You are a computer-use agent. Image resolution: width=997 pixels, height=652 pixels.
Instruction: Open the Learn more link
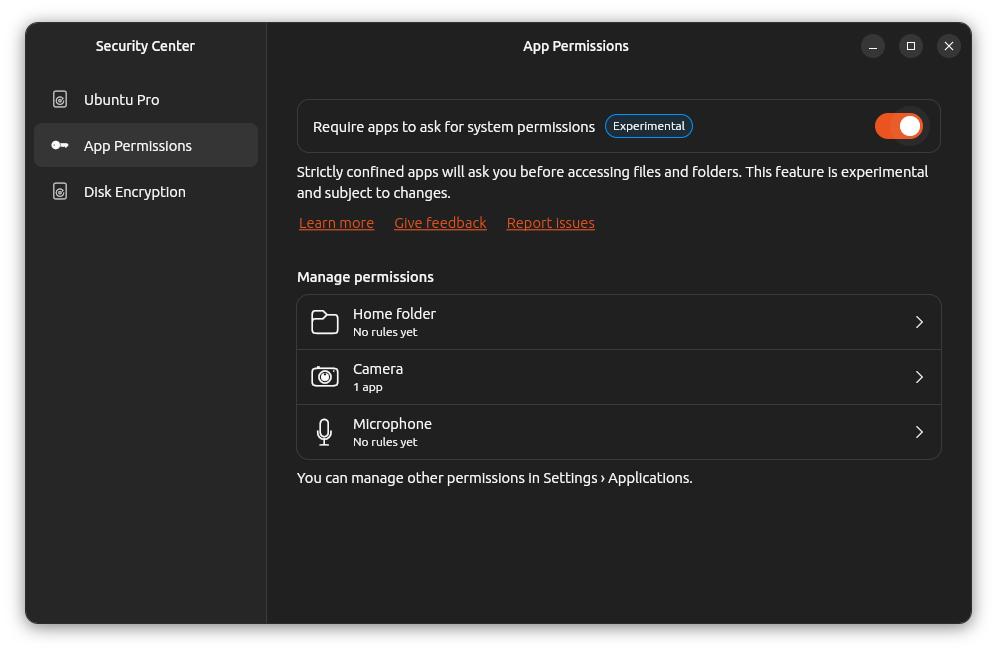[x=336, y=223]
